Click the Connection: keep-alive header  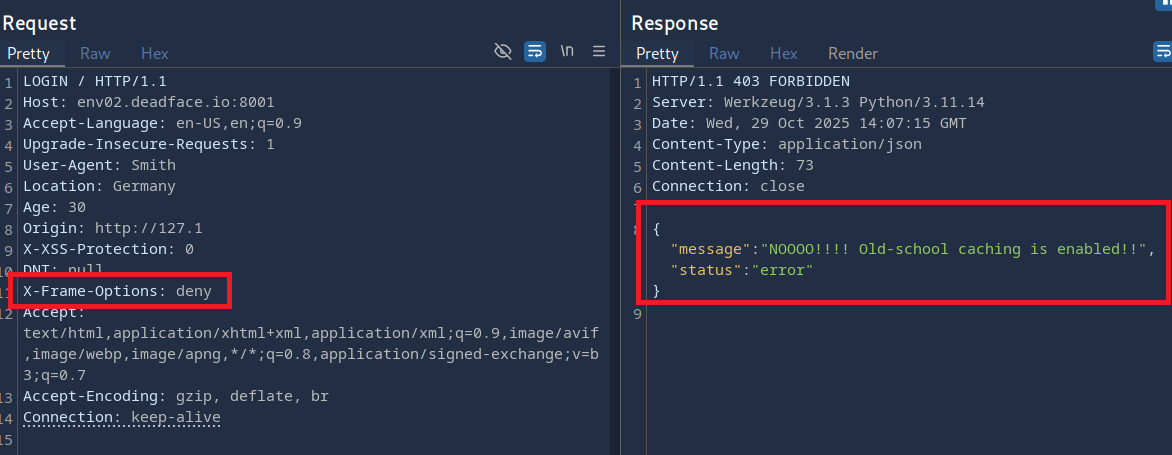point(121,417)
